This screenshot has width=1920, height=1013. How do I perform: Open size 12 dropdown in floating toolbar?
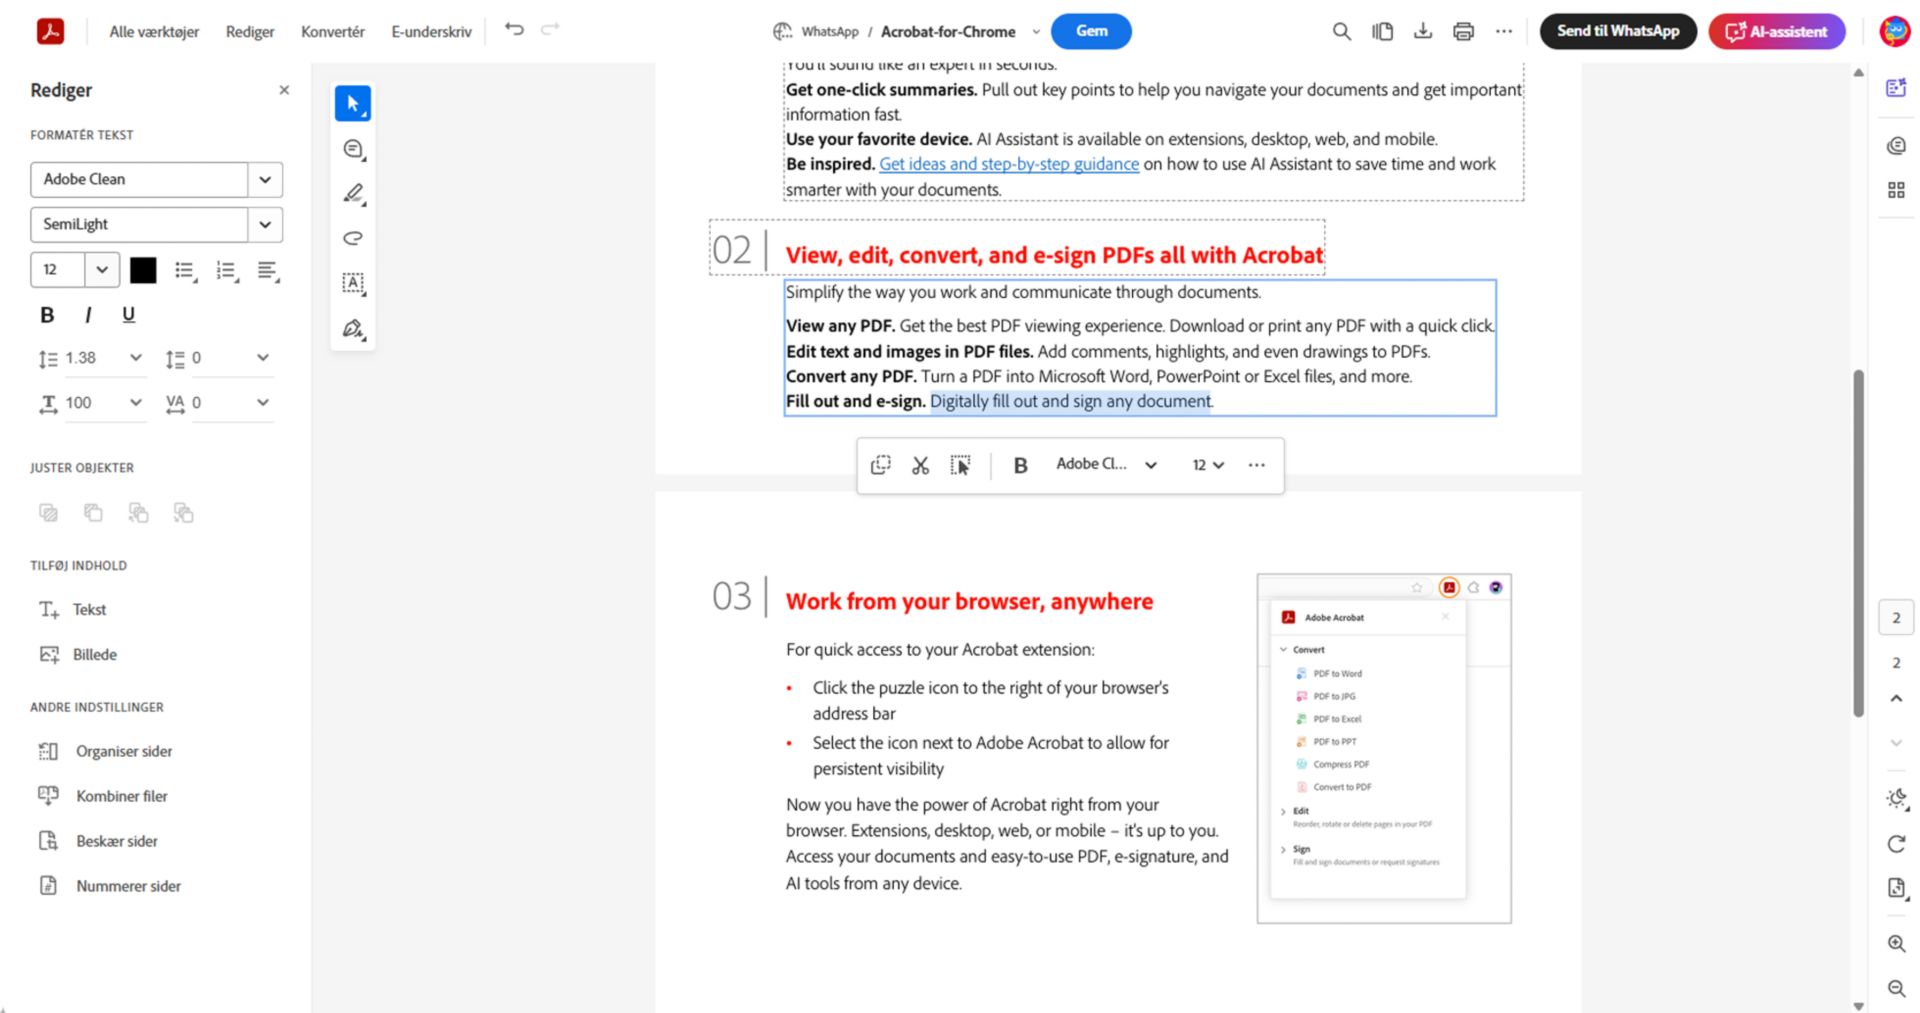click(x=1208, y=465)
